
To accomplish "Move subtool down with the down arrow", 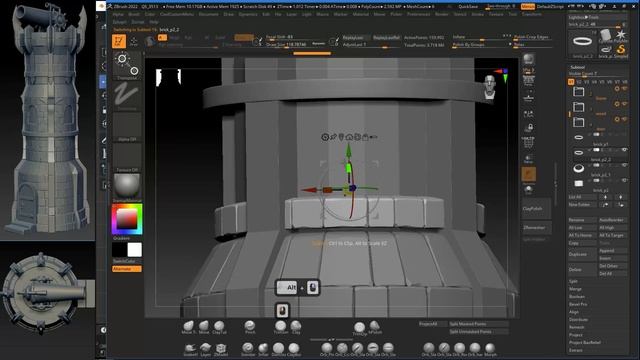I will (x=621, y=197).
